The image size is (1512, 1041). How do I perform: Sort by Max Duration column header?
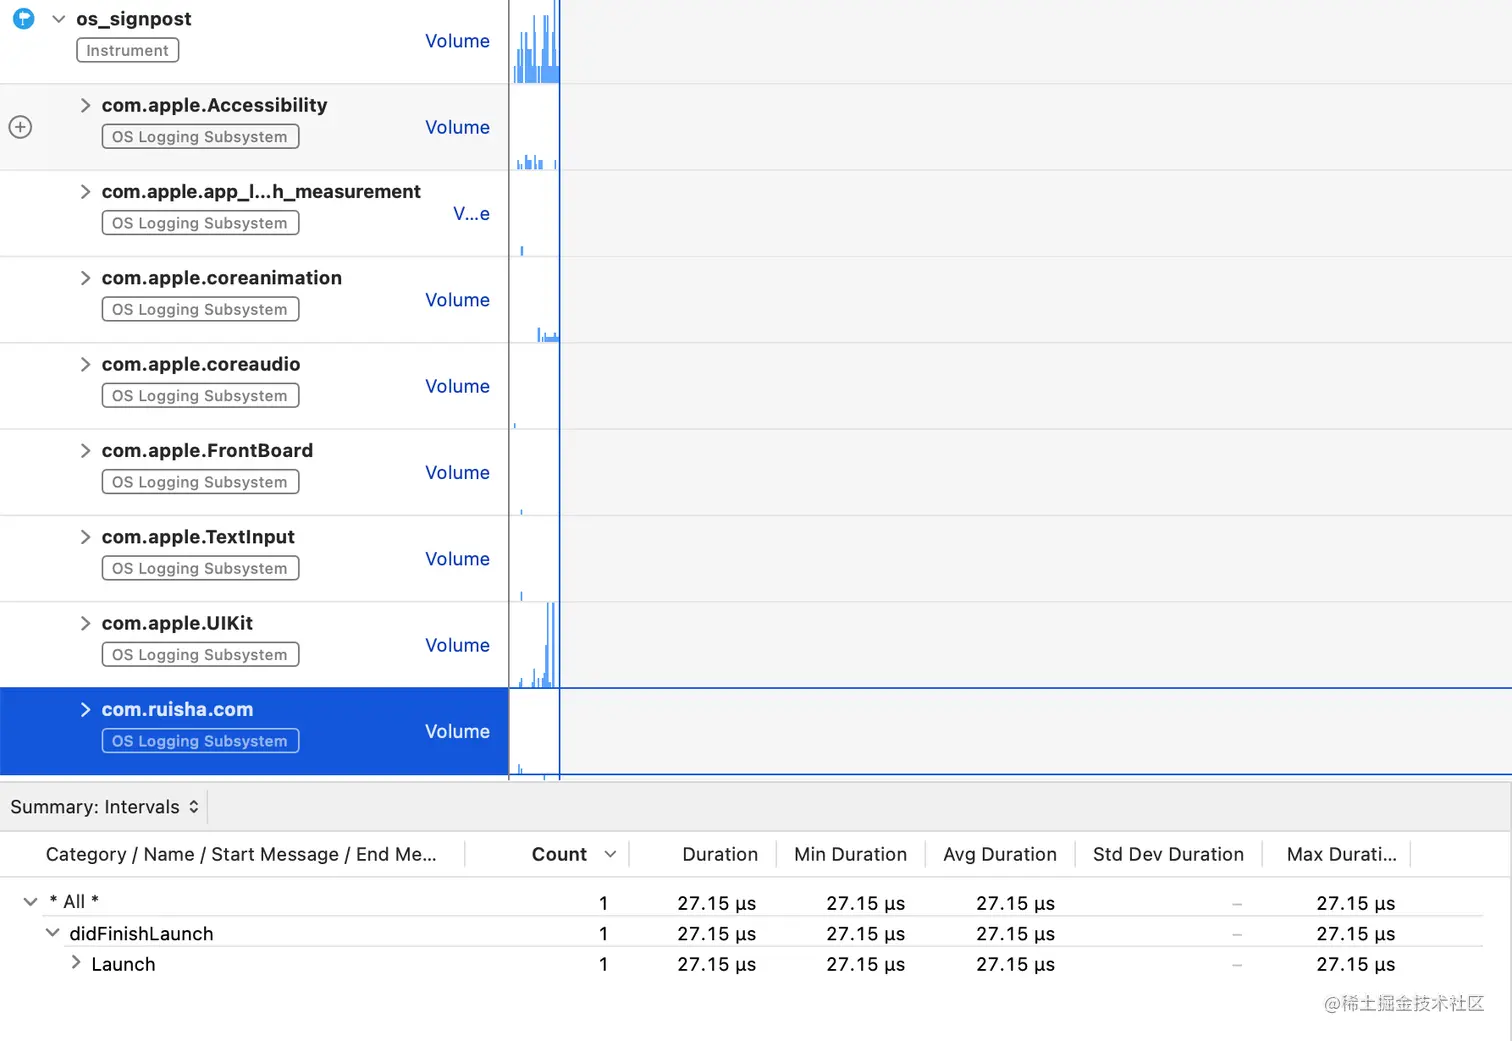[x=1341, y=854]
